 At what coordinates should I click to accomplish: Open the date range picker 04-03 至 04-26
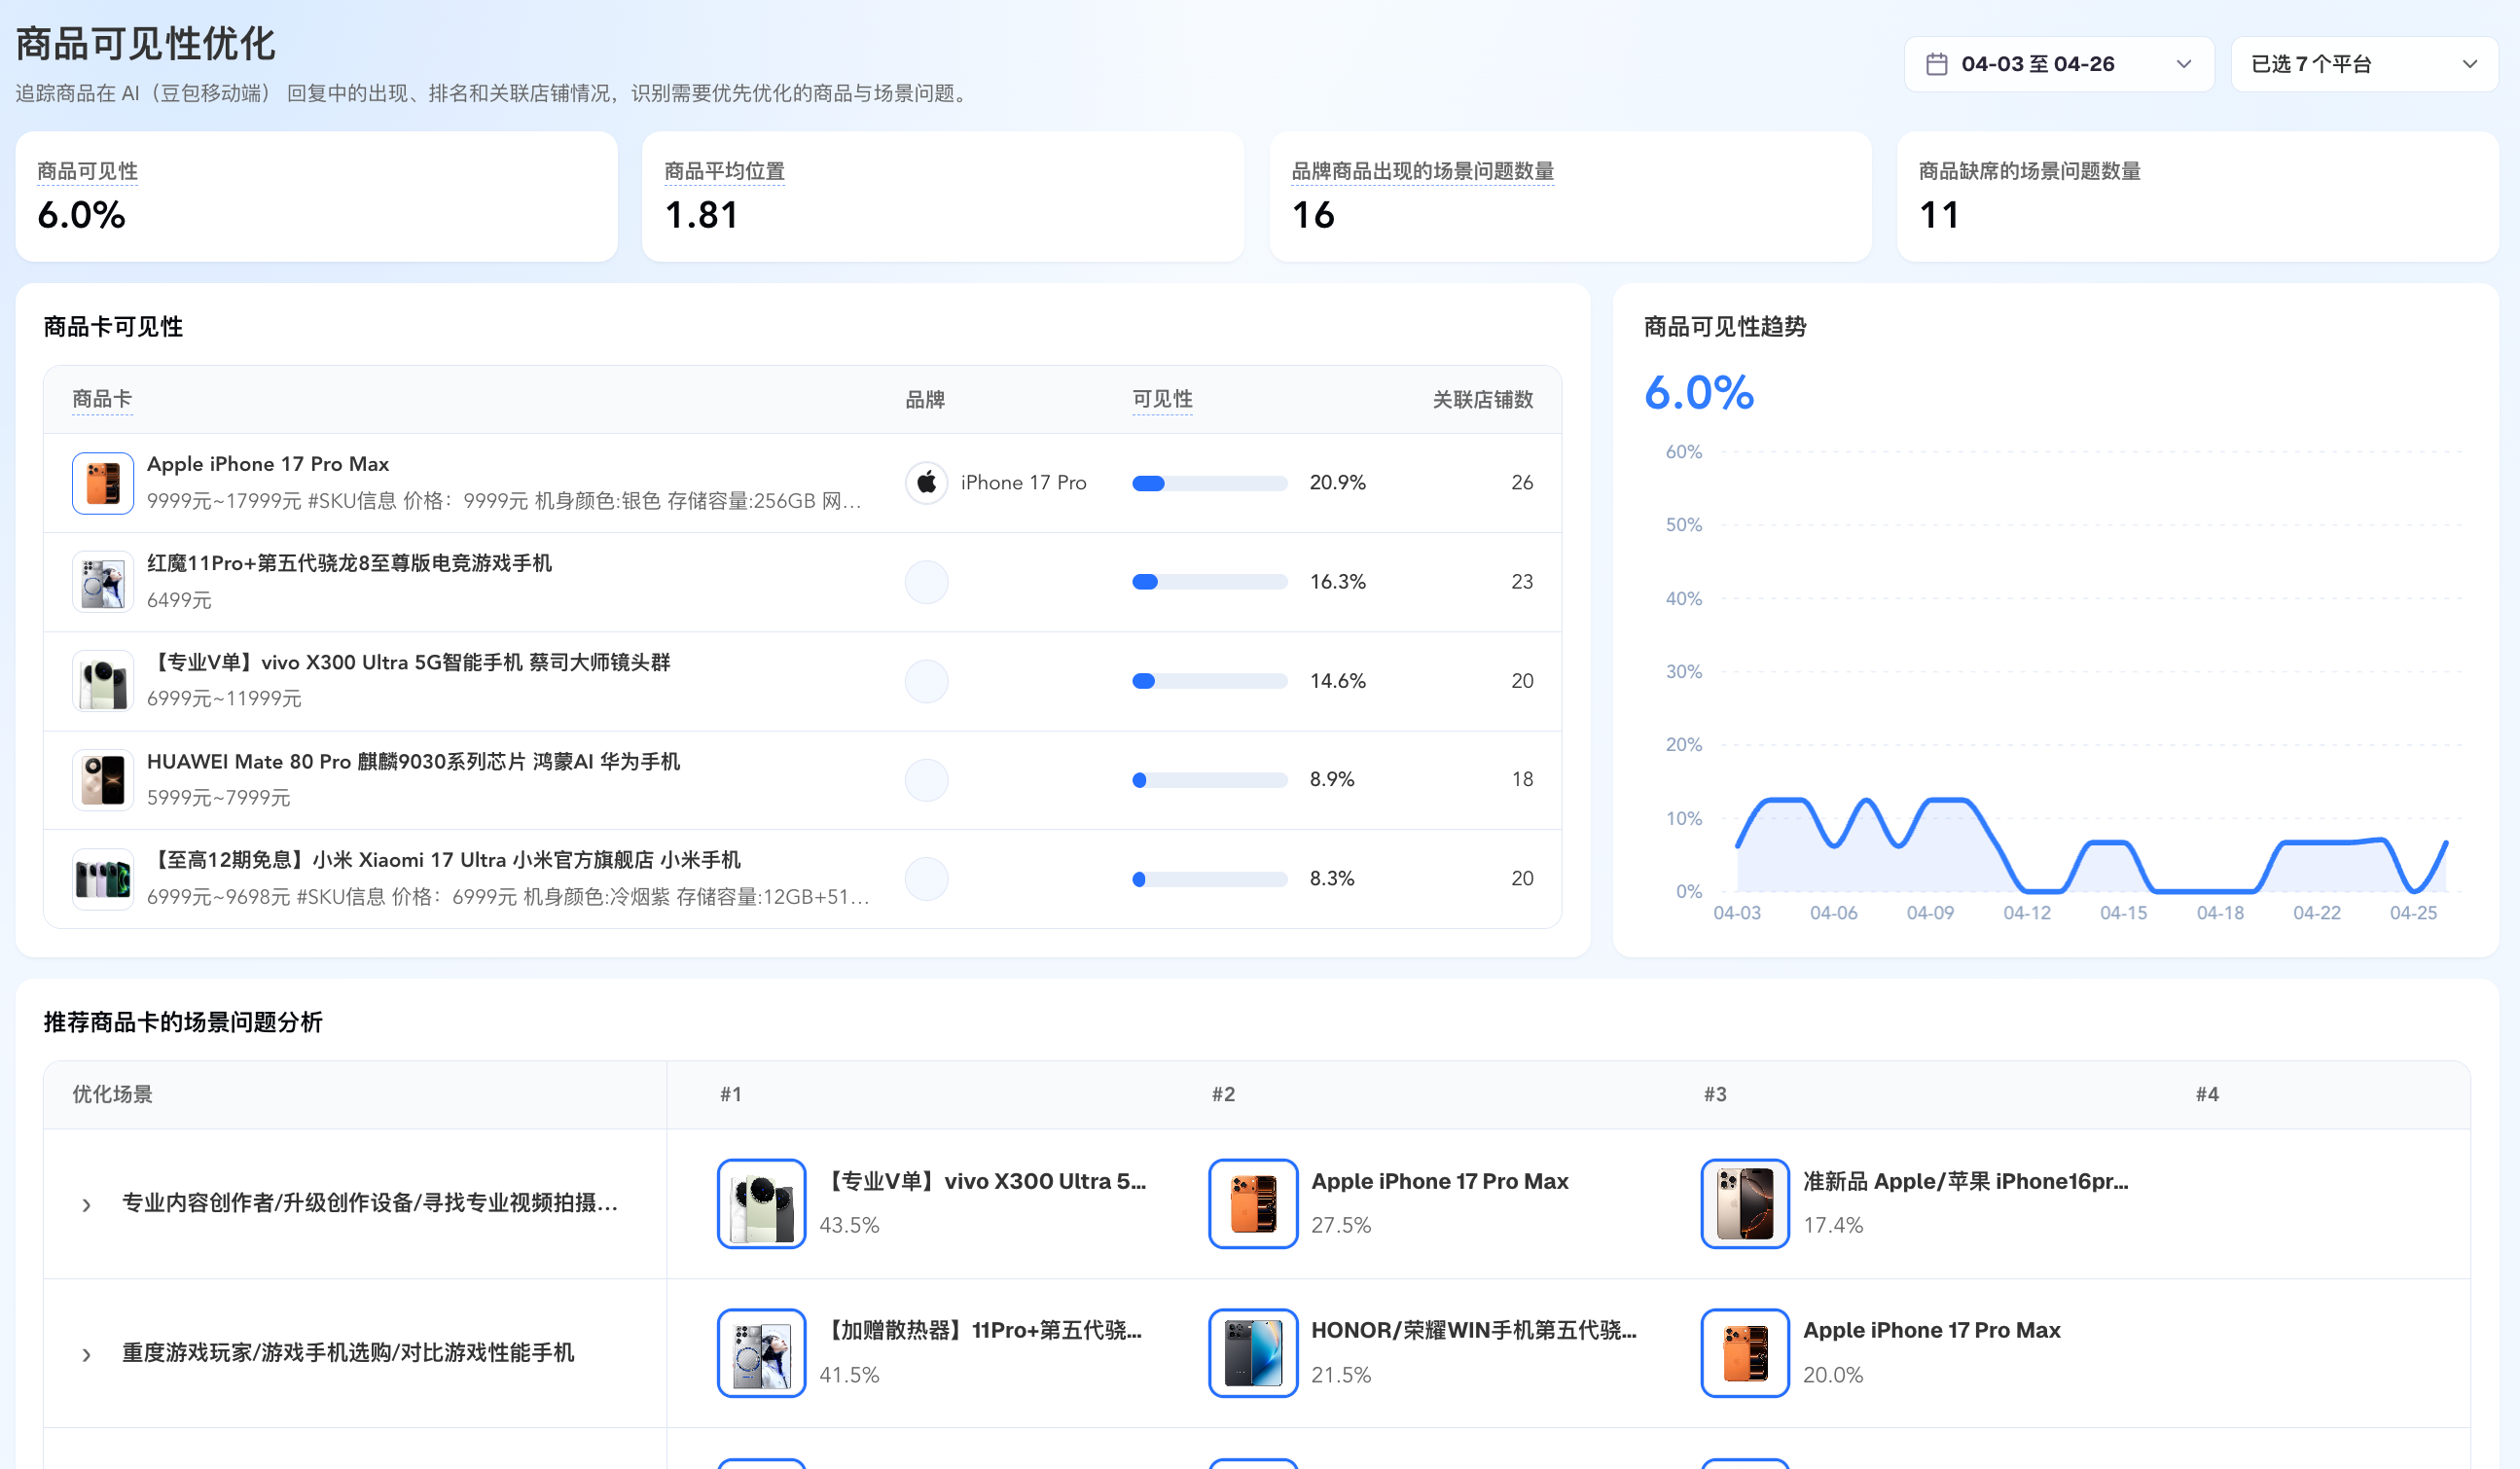pyautogui.click(x=2058, y=64)
